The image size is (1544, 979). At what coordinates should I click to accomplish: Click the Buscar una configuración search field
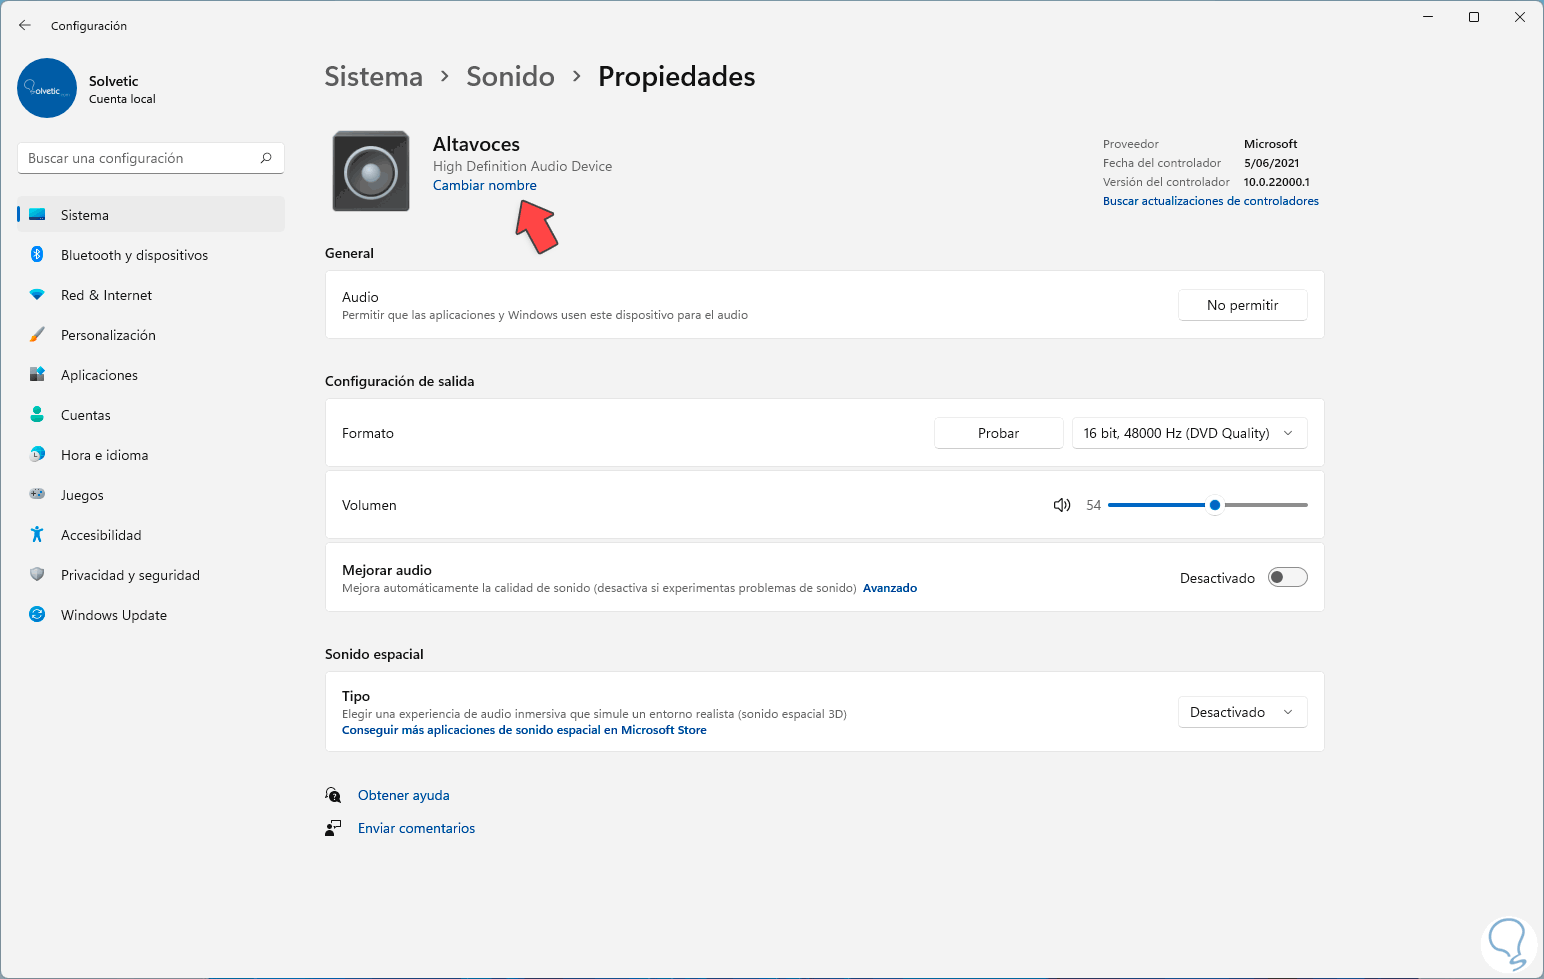point(140,158)
